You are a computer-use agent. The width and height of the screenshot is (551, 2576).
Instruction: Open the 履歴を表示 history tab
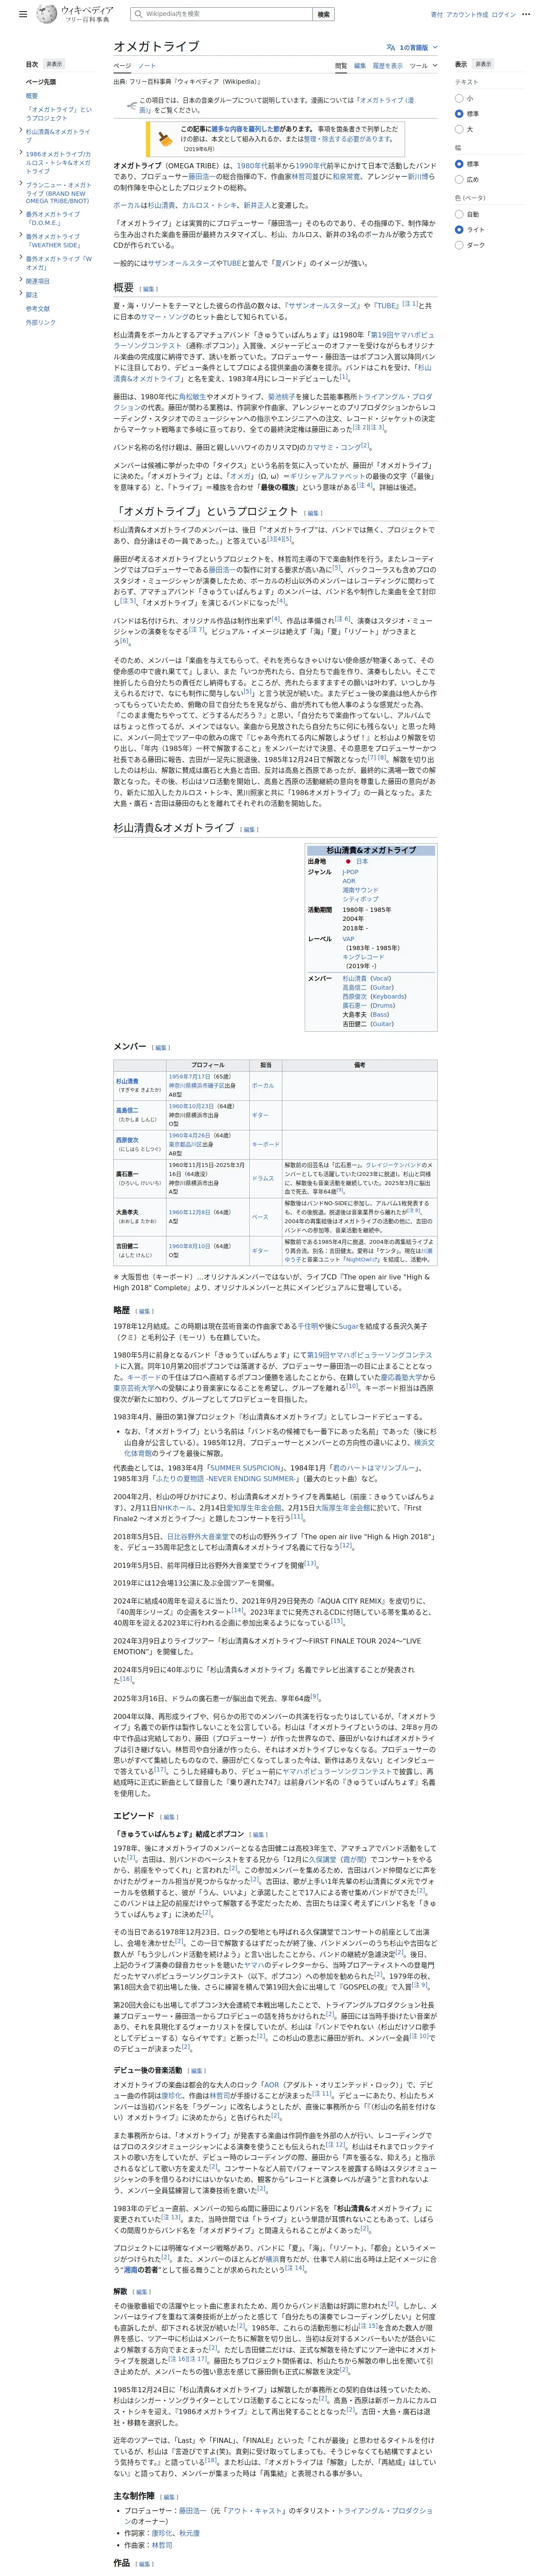[x=388, y=66]
